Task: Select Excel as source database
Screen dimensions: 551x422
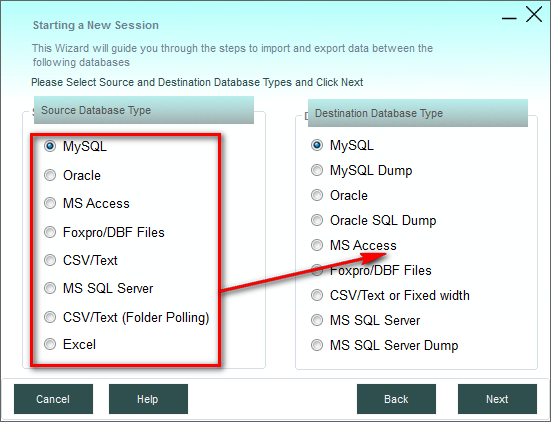Action: [50, 344]
